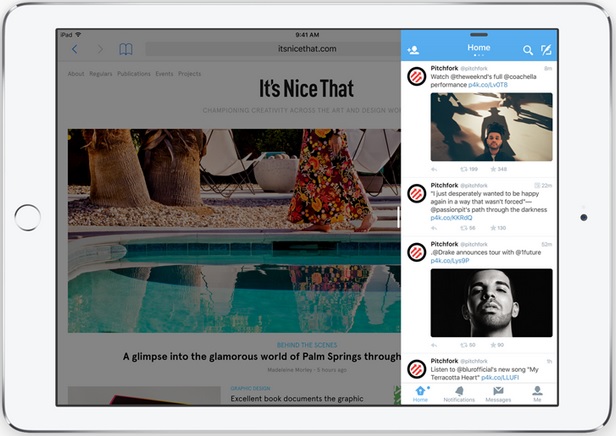Open Twitter search with magnifier icon
Viewport: 616px width, 436px height.
pos(528,49)
